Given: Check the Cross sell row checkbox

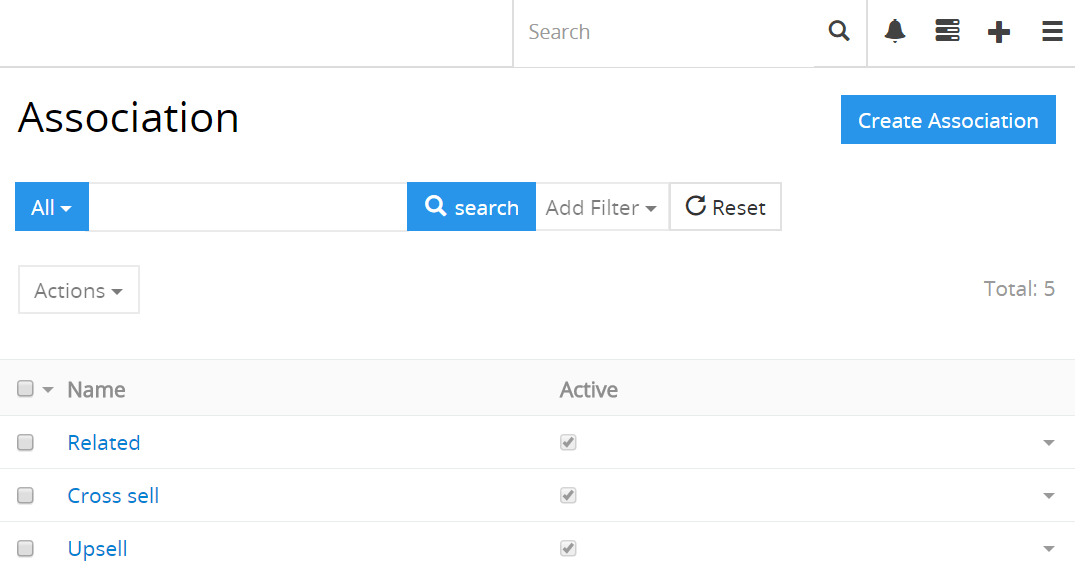Looking at the screenshot, I should [x=26, y=495].
